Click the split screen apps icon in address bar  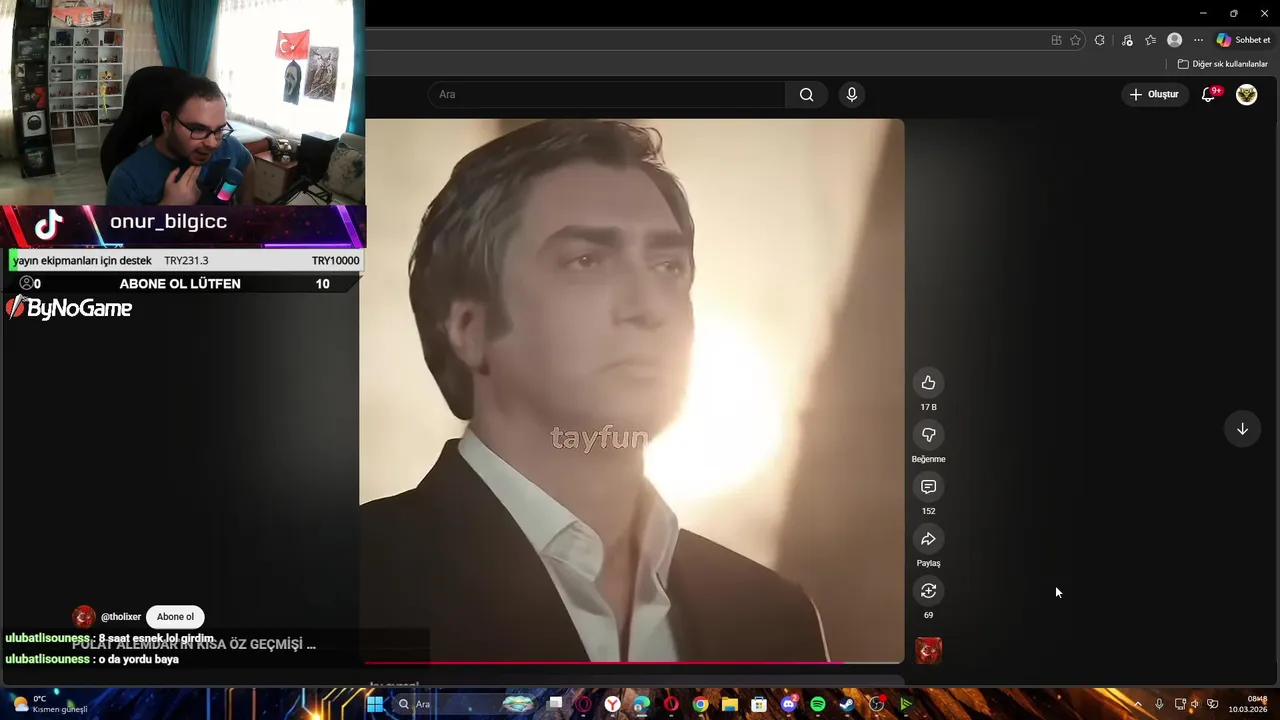click(1056, 40)
